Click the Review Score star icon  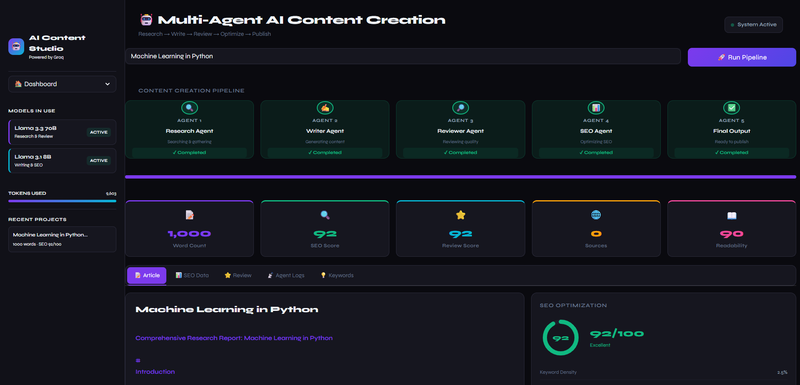[x=460, y=215]
